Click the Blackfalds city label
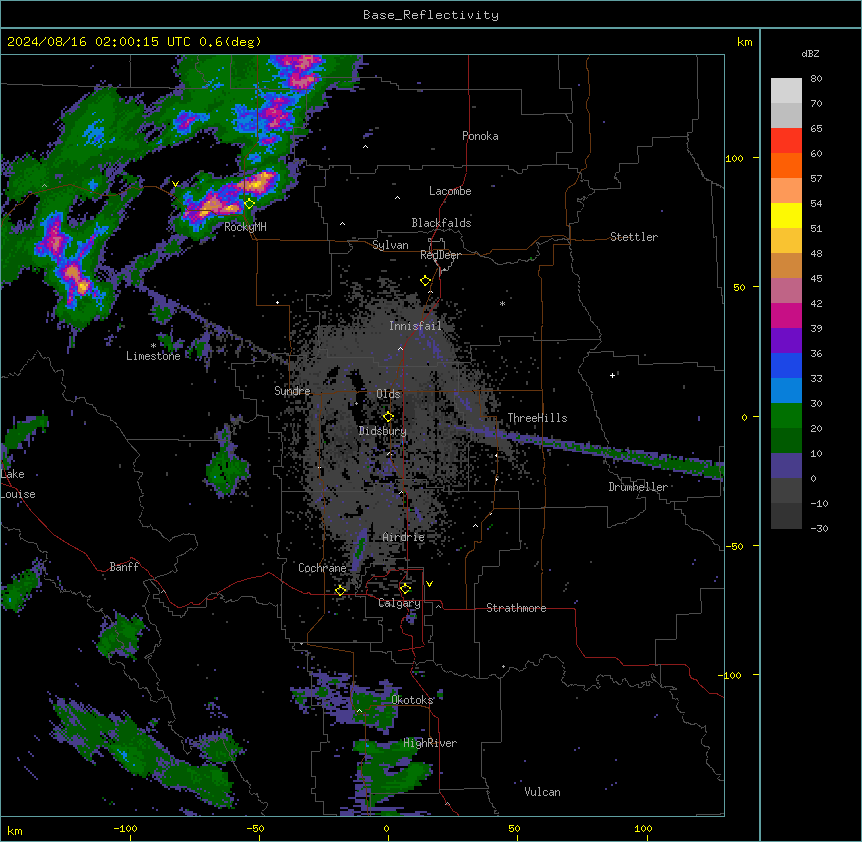The width and height of the screenshot is (862, 842). click(x=441, y=223)
